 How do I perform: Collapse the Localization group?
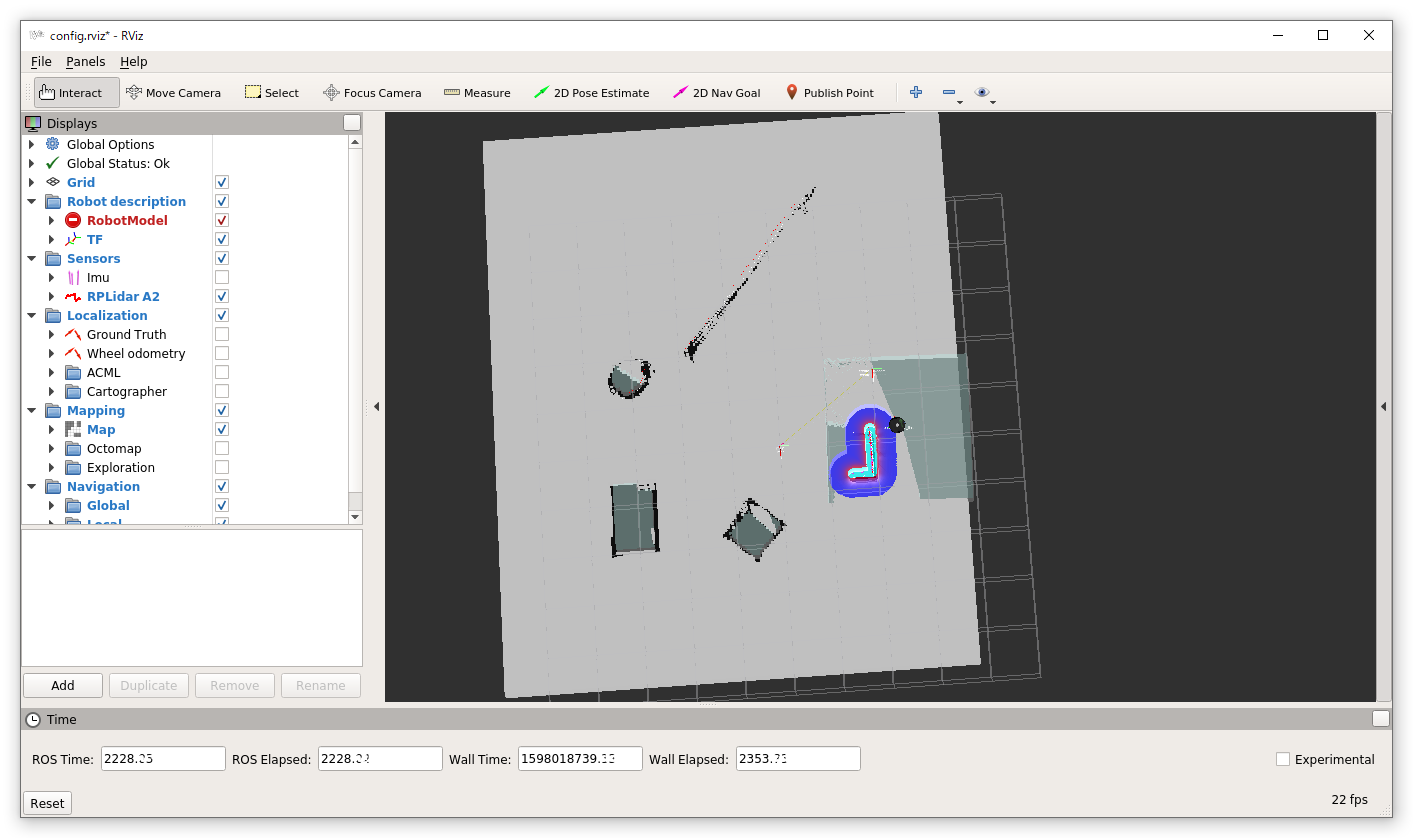click(32, 315)
